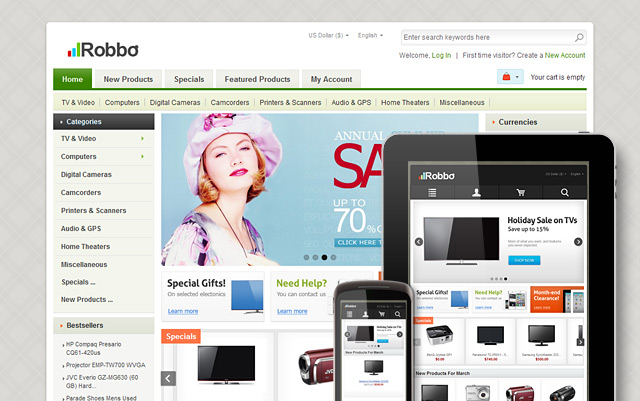Open the tablet's US Dollar dropdown
The width and height of the screenshot is (640, 401).
point(556,174)
